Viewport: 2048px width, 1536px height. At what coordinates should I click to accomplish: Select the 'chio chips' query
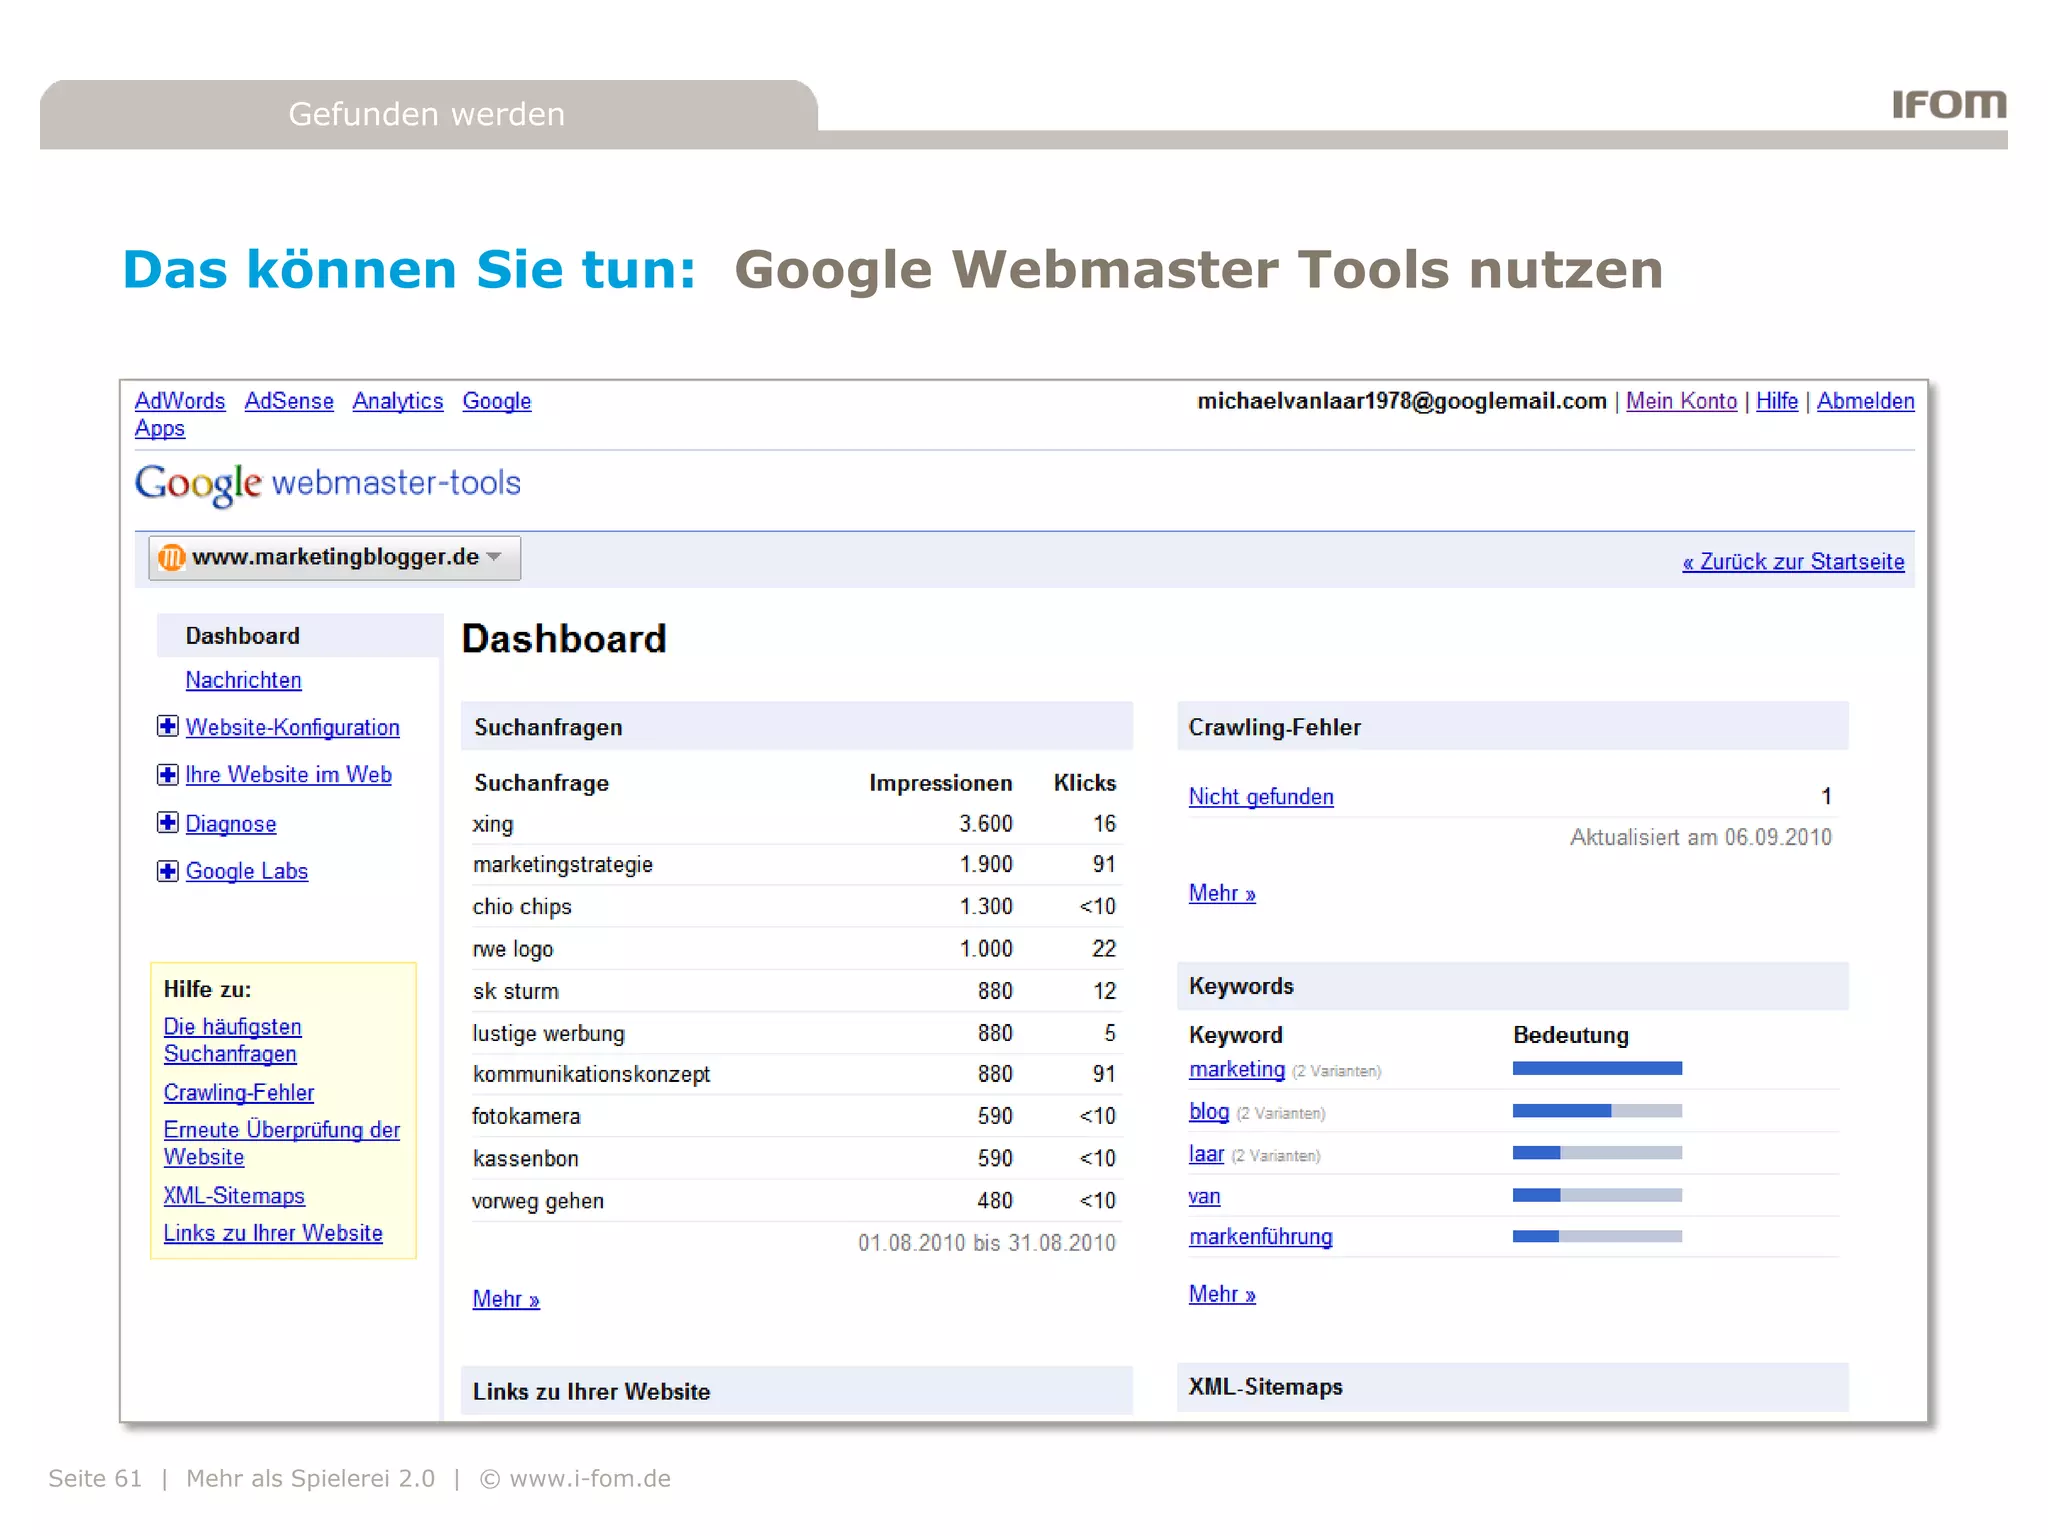(795, 907)
